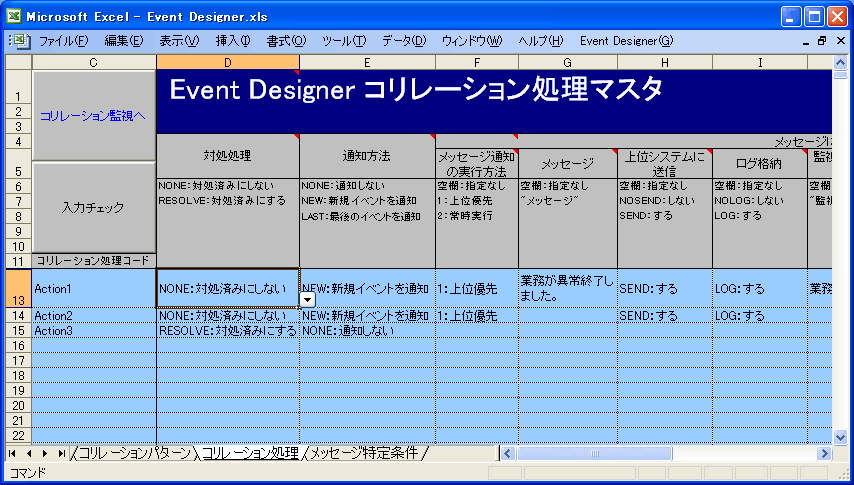This screenshot has height=485, width=854.
Task: Open the ヘルプ(H) menu
Action: [541, 41]
